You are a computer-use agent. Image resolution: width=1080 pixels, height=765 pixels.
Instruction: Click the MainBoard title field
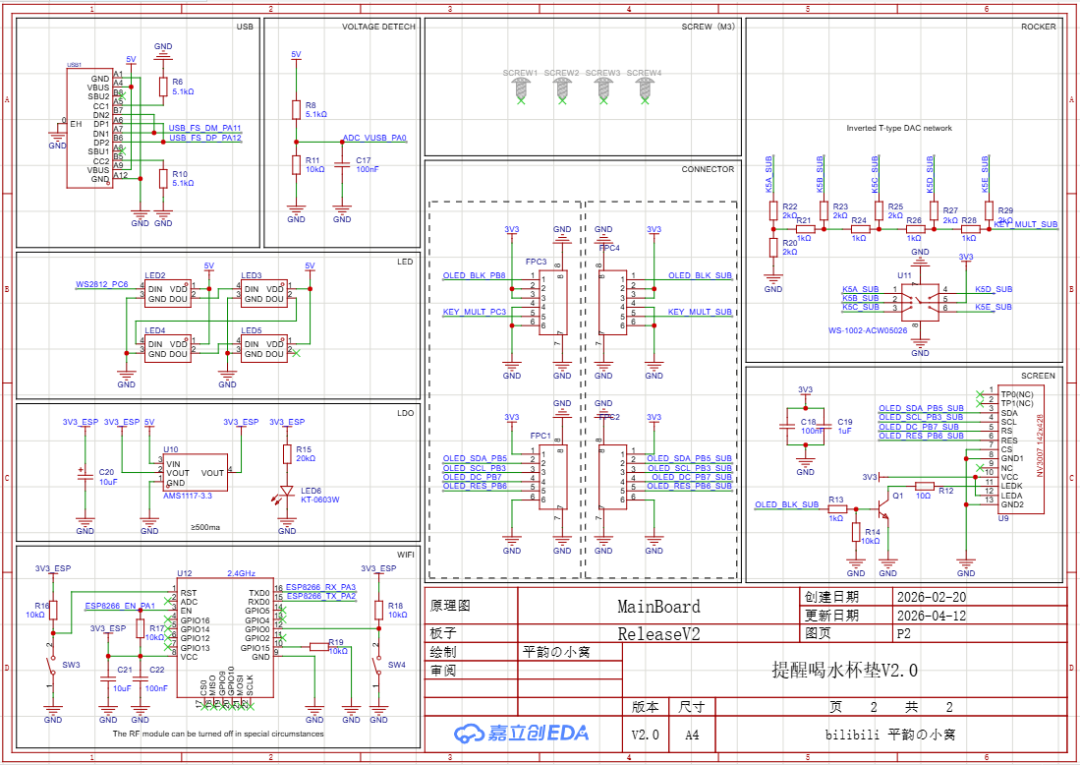pyautogui.click(x=658, y=606)
